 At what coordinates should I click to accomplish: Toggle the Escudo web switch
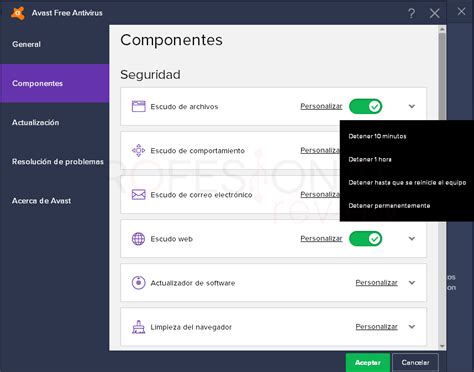tap(365, 239)
